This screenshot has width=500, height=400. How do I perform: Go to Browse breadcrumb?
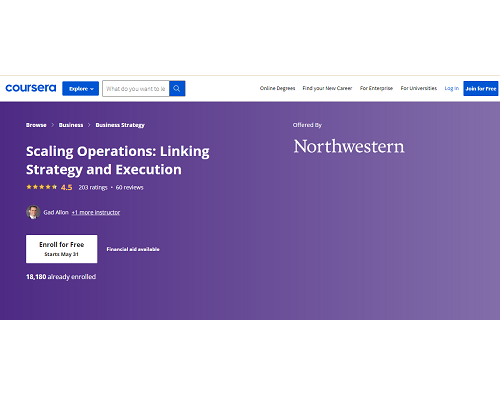click(36, 125)
